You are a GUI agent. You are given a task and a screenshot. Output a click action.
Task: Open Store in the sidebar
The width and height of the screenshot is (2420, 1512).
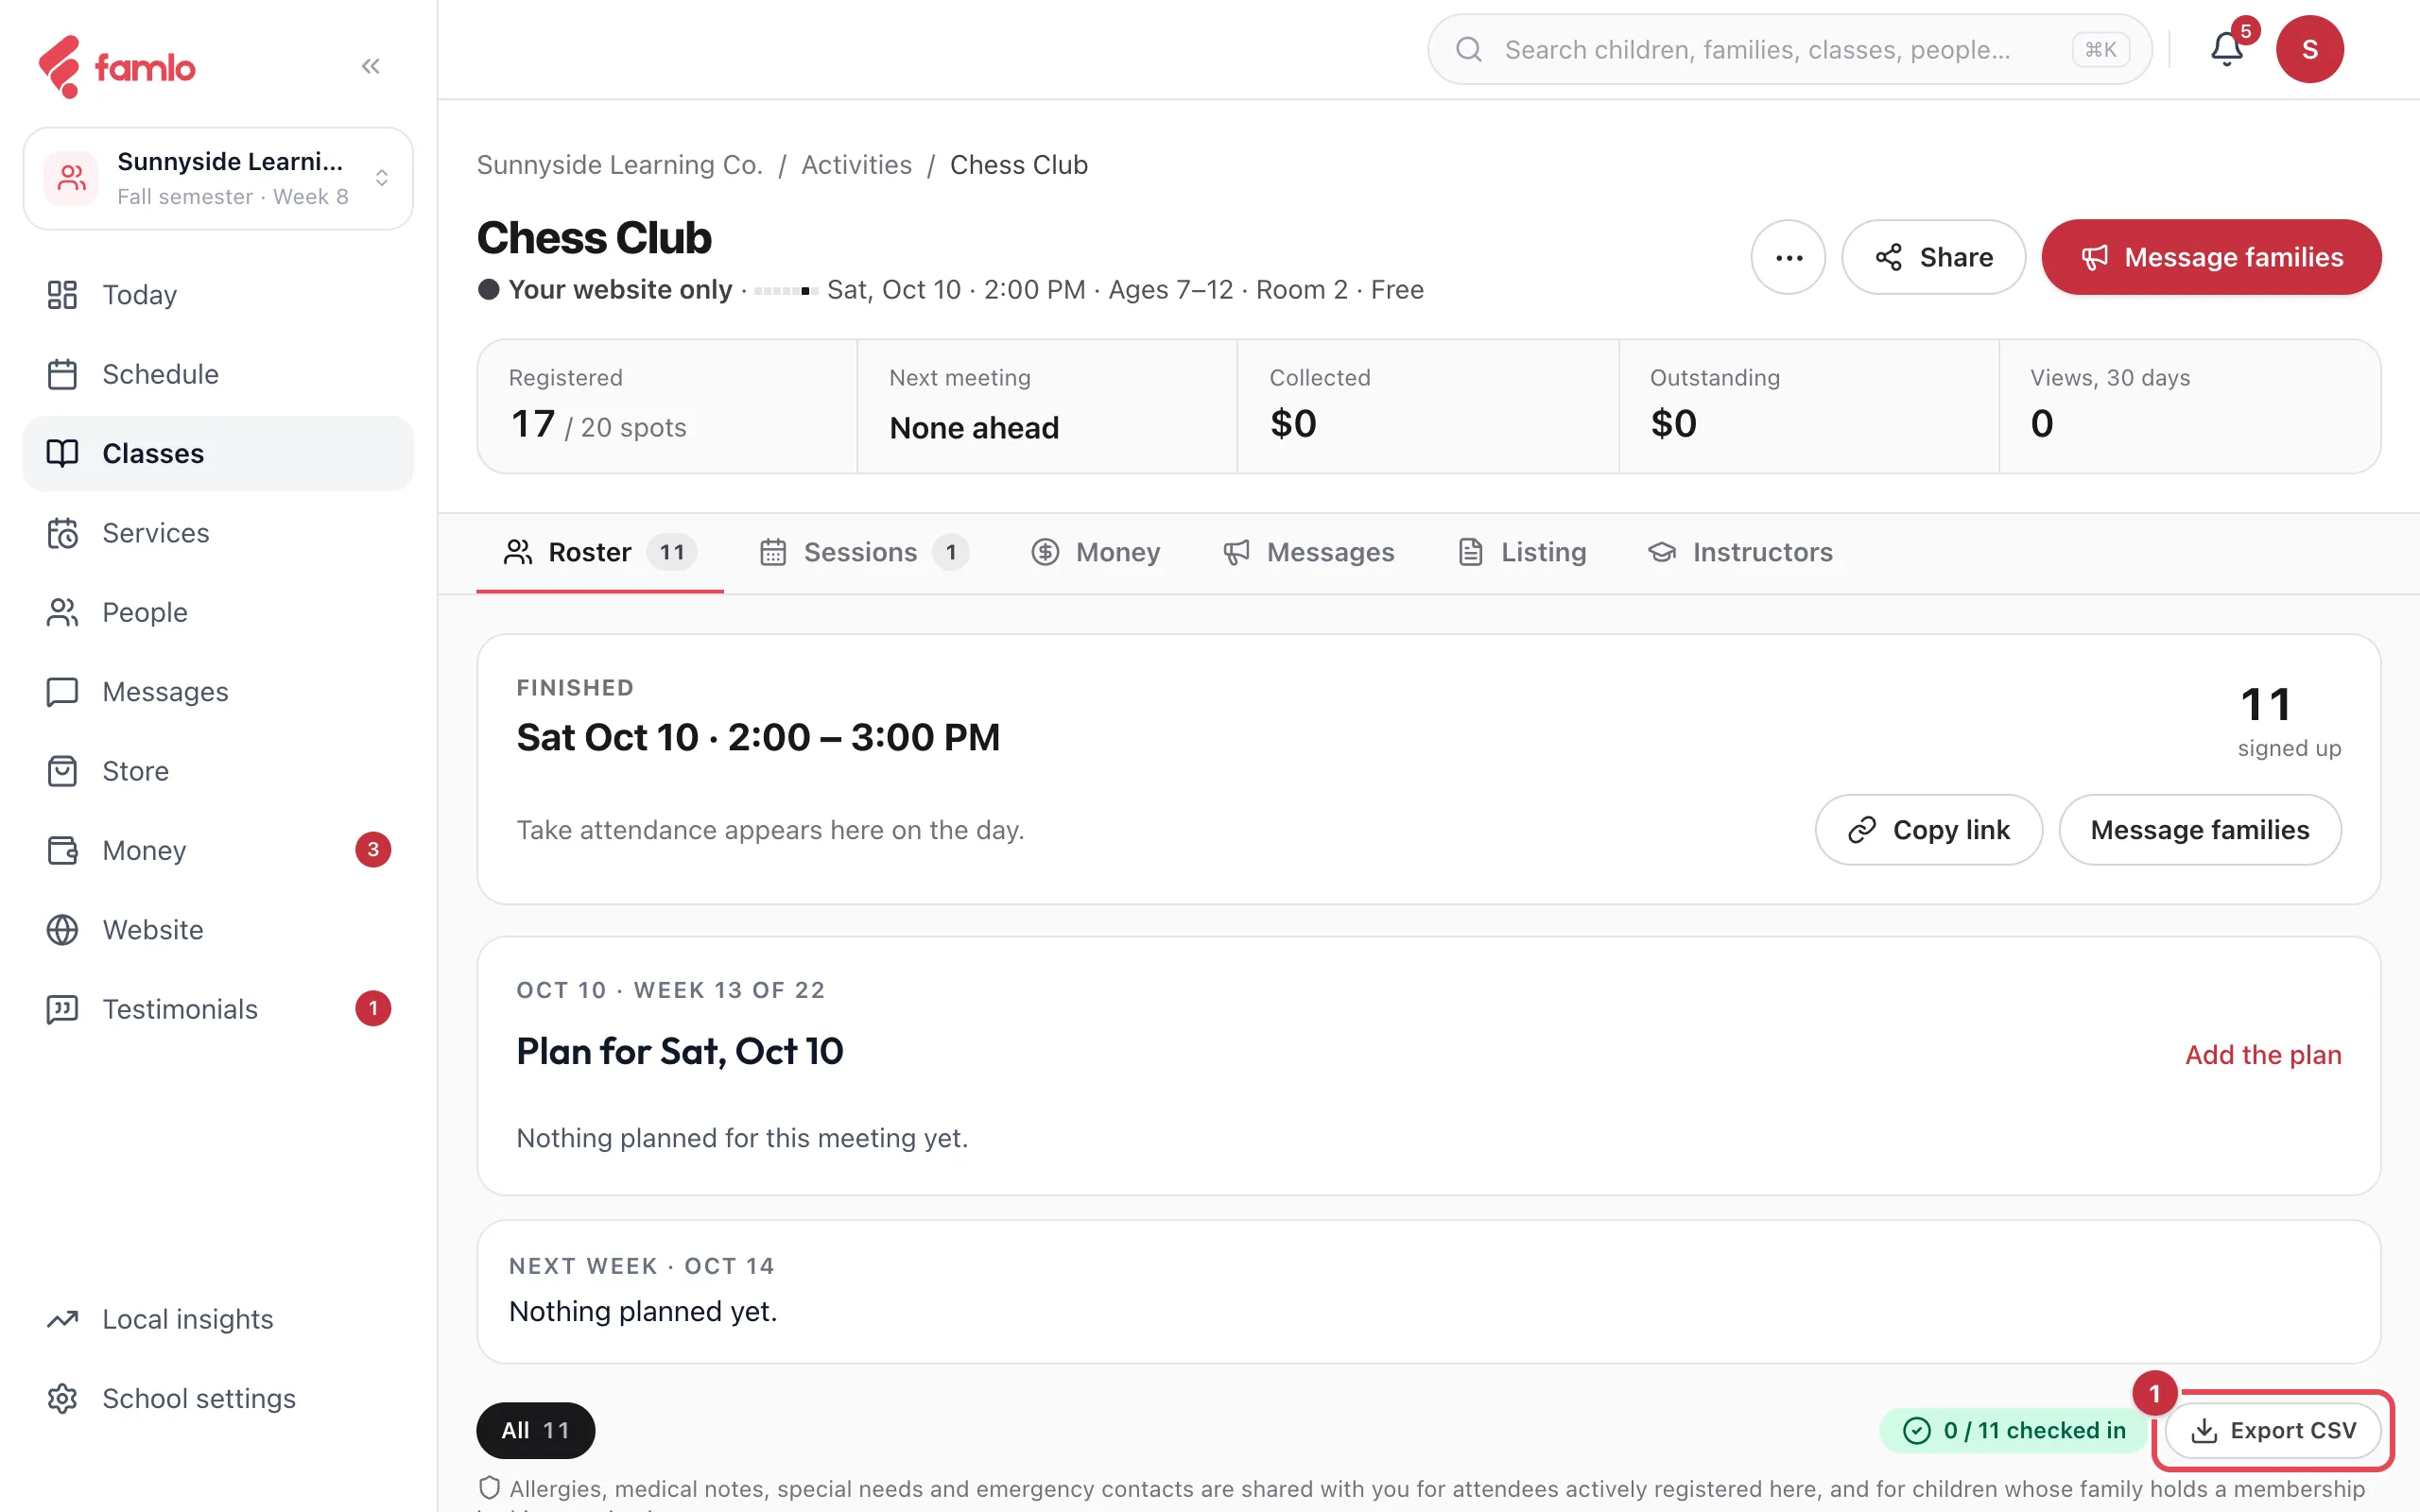tap(218, 771)
